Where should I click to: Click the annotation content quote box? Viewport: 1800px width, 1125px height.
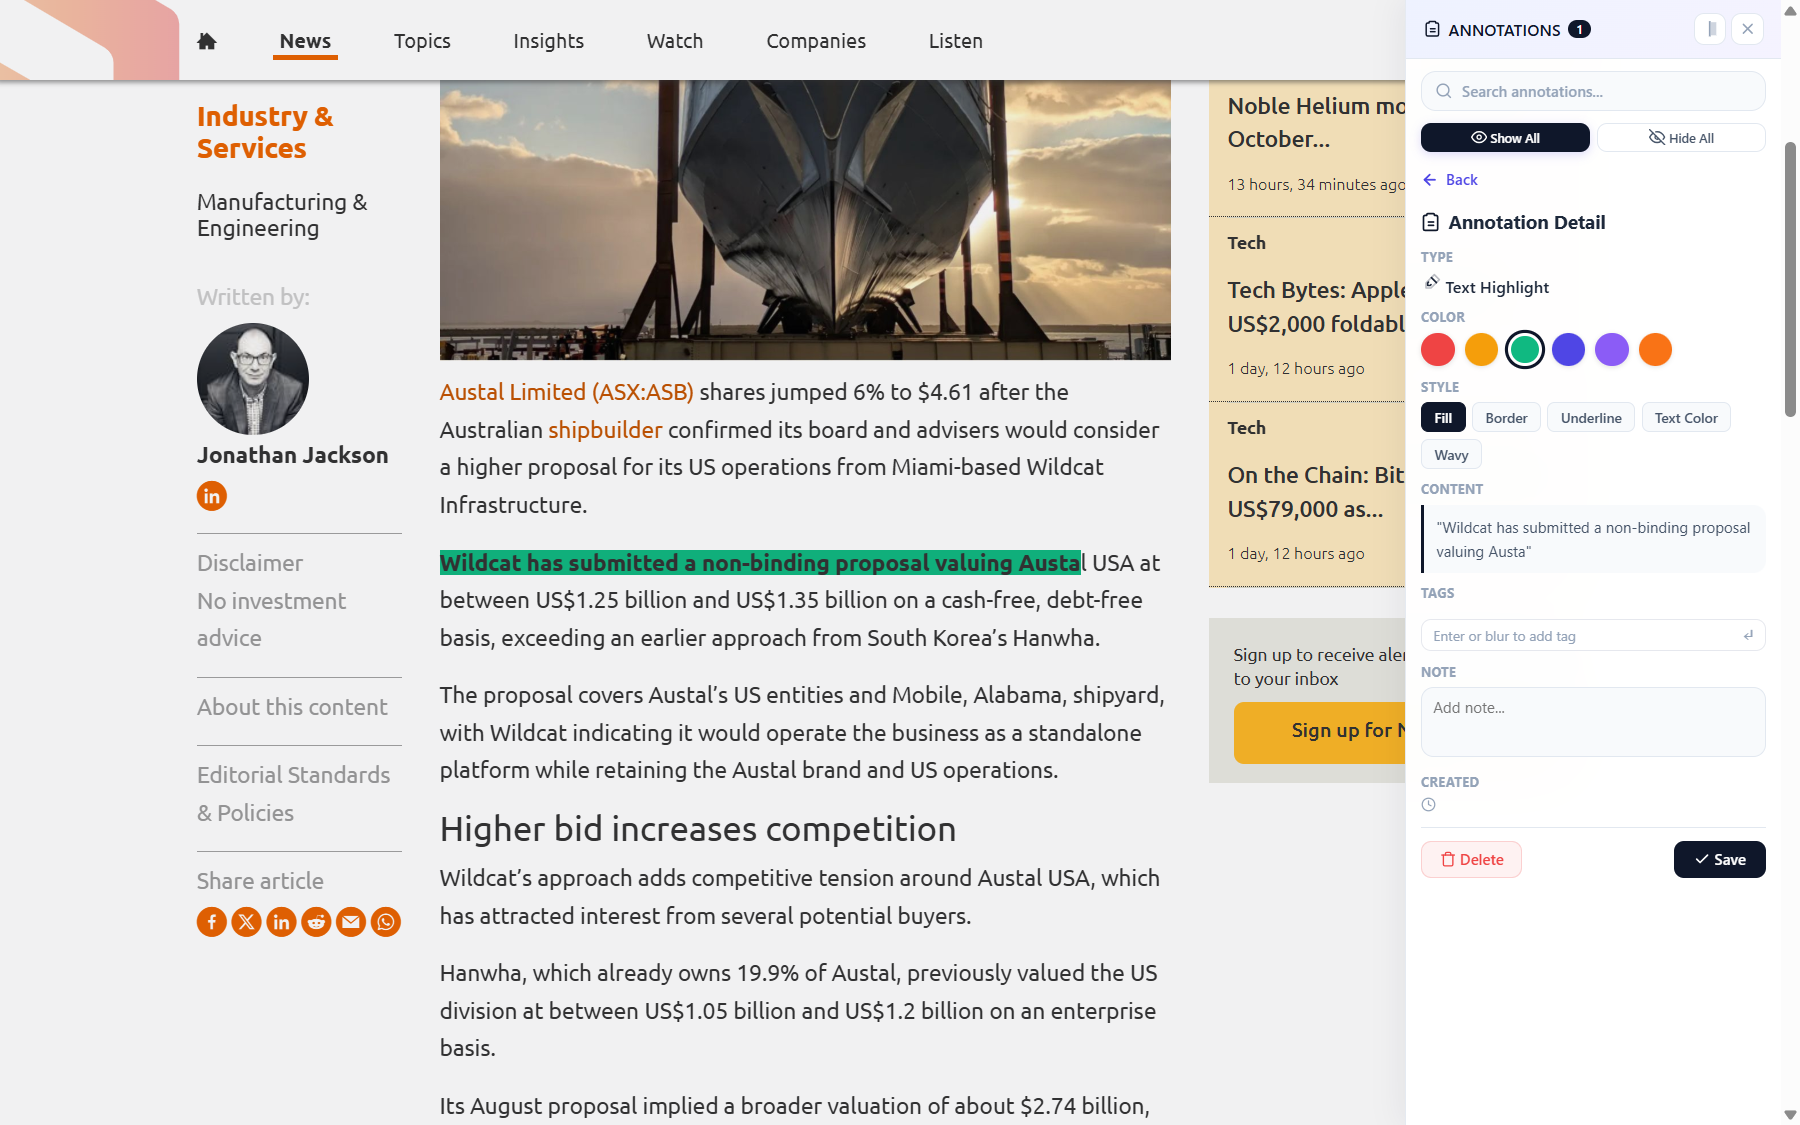[x=1593, y=540]
